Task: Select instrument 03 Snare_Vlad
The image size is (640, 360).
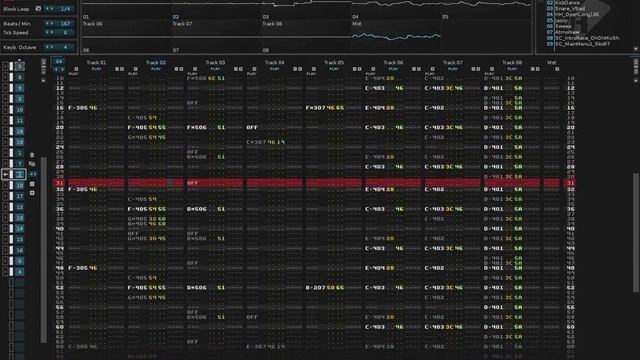Action: [x=566, y=8]
